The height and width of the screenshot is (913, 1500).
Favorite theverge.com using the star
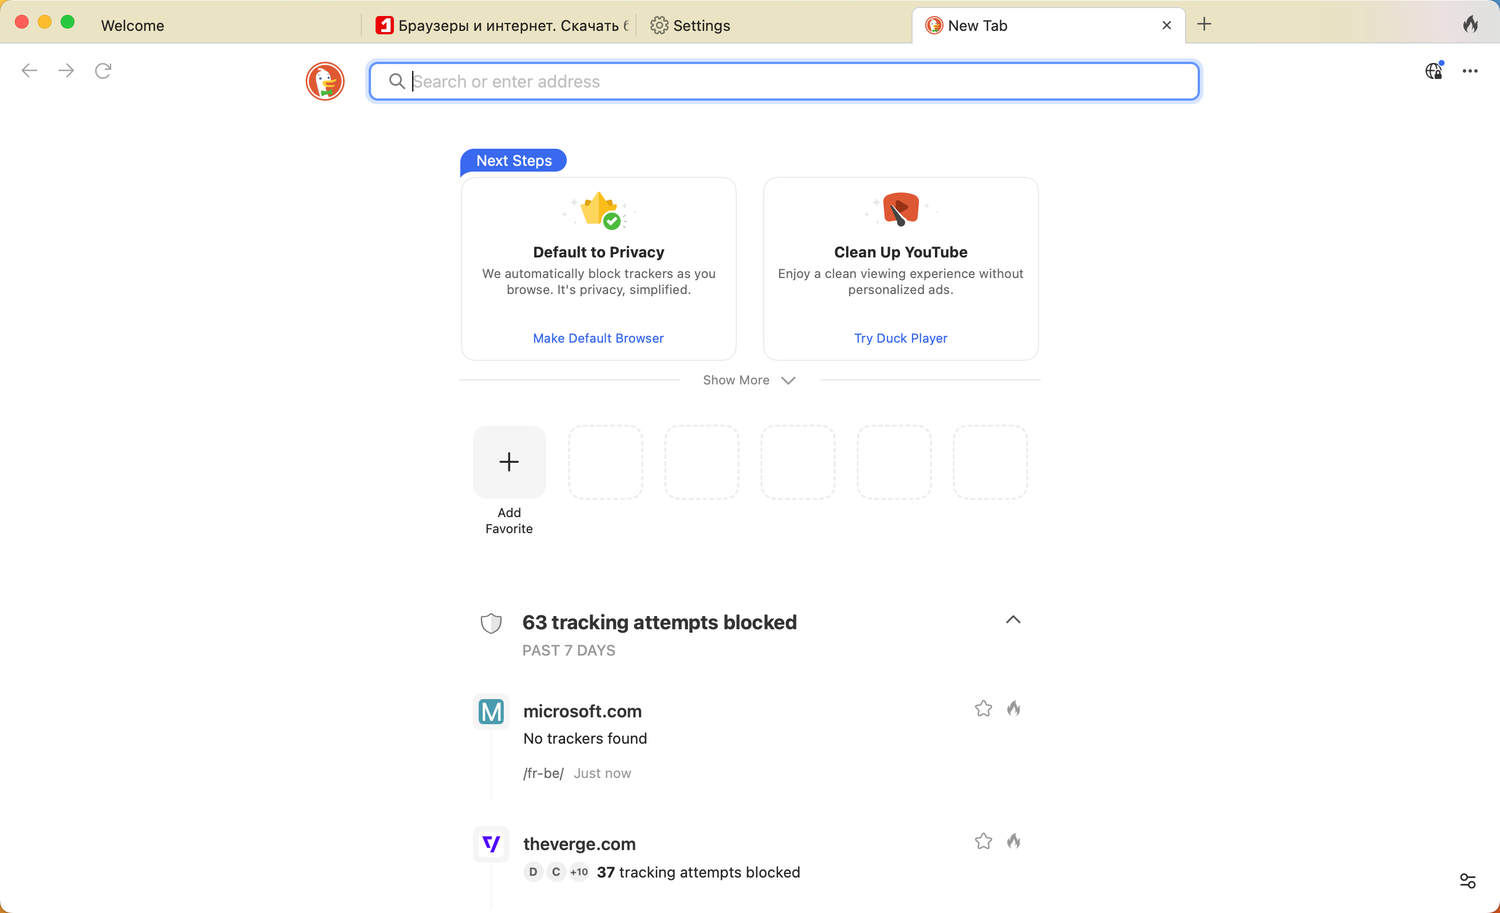(983, 842)
